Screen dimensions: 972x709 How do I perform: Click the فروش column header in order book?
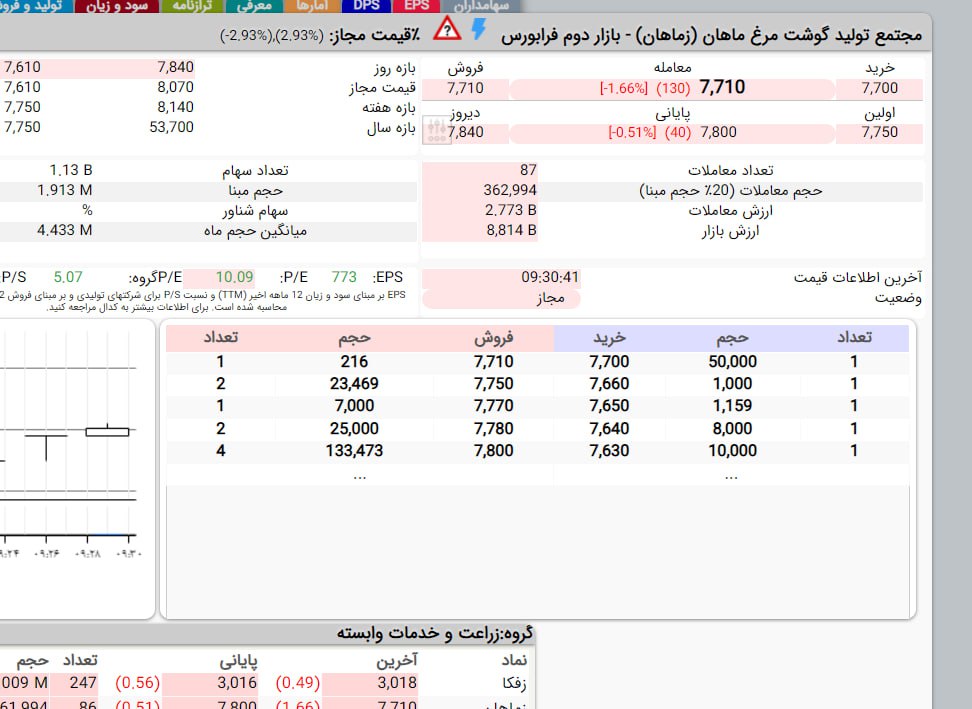tap(494, 338)
